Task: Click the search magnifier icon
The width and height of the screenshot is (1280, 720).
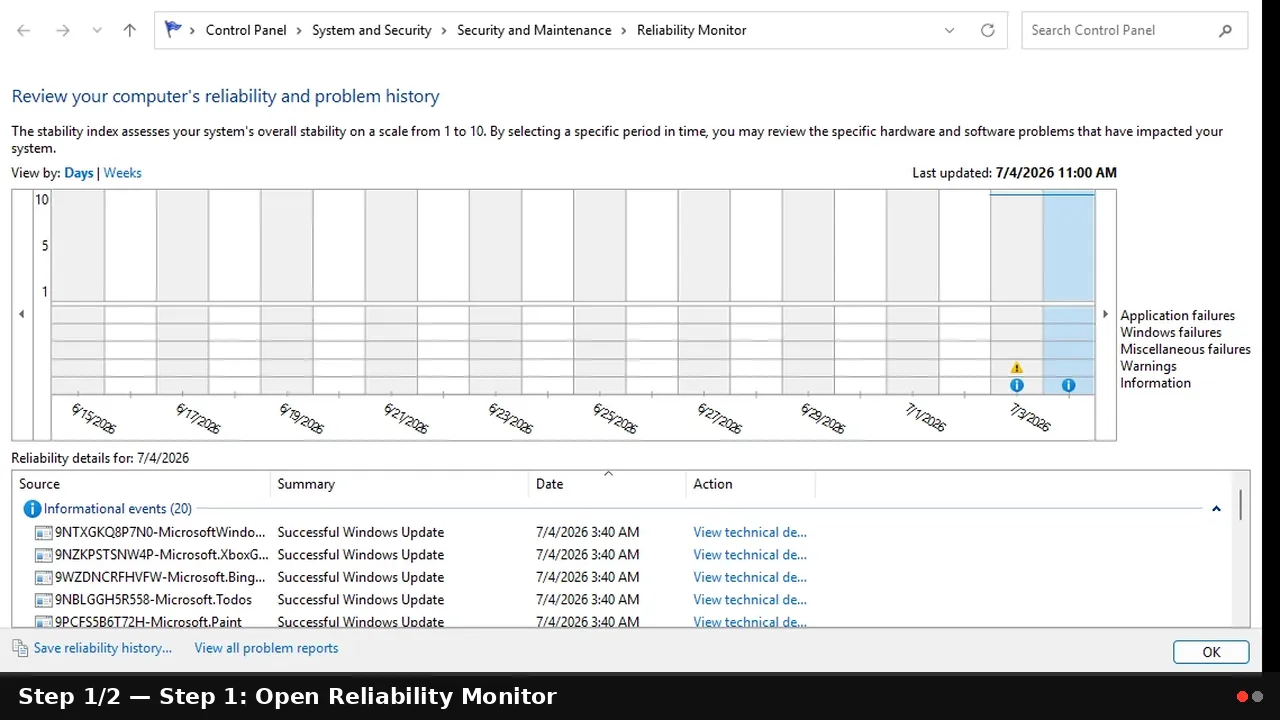Action: 1226,30
